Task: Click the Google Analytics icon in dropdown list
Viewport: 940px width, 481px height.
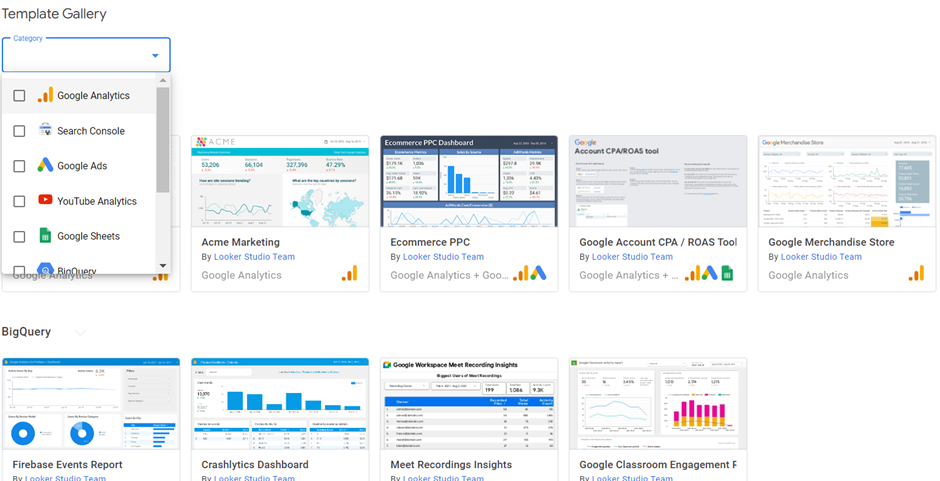Action: 45,96
